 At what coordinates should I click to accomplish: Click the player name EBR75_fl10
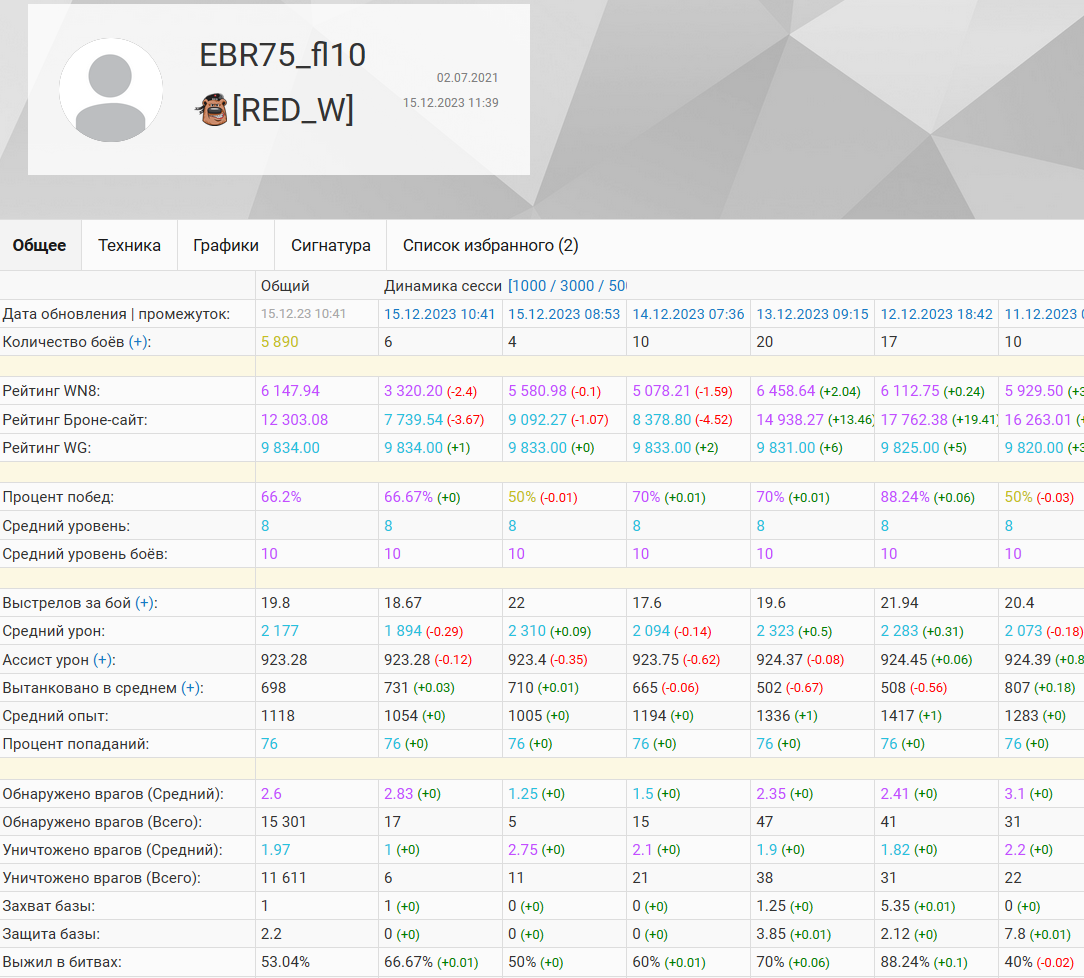283,55
